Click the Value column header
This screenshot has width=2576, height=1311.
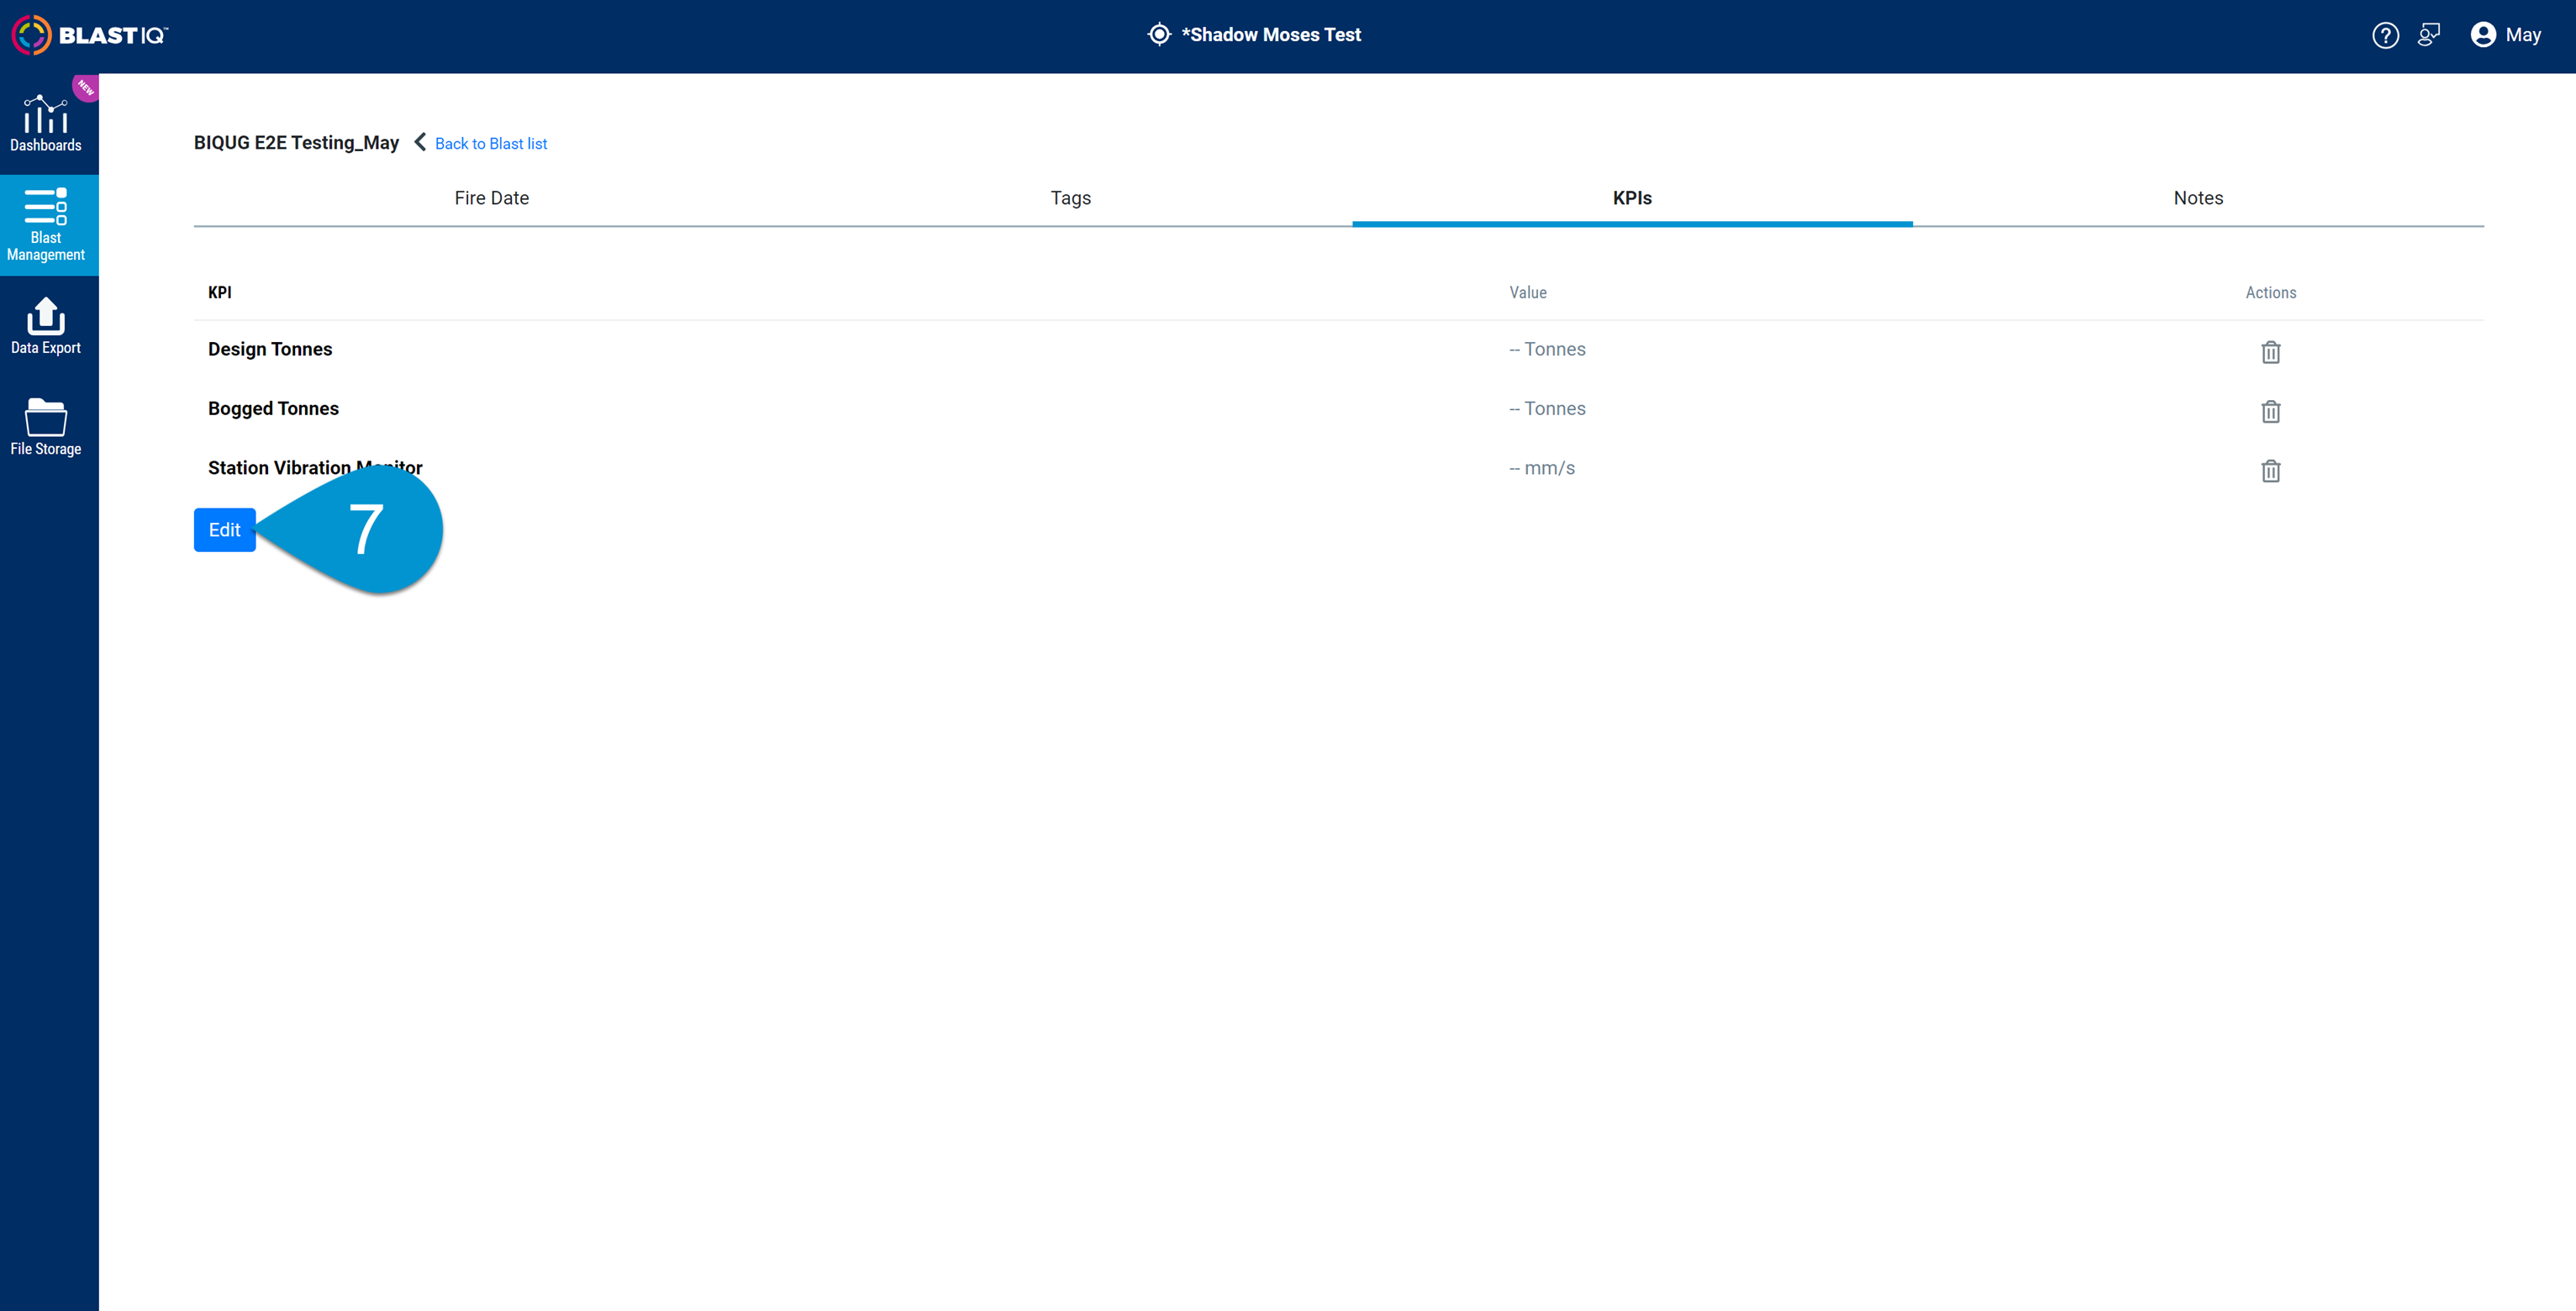tap(1528, 292)
